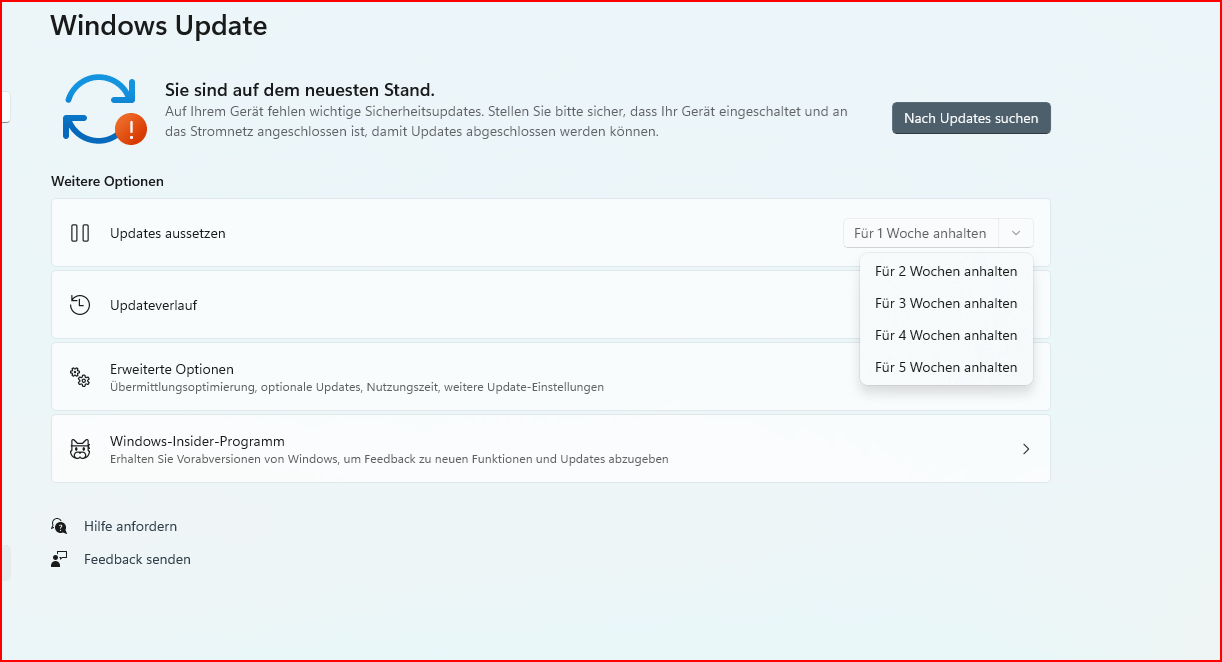This screenshot has height=662, width=1222.
Task: Click the Übermittlungsoptimierung description text
Action: (357, 387)
